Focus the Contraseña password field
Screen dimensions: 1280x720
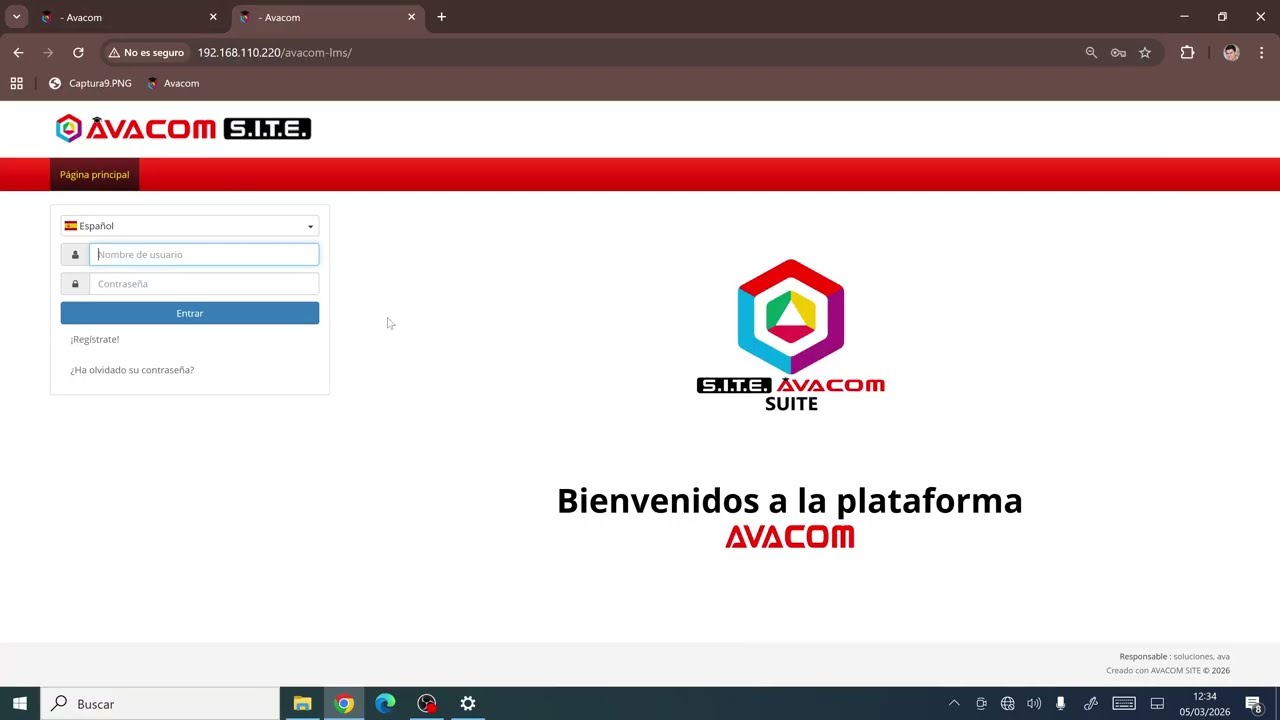point(204,284)
